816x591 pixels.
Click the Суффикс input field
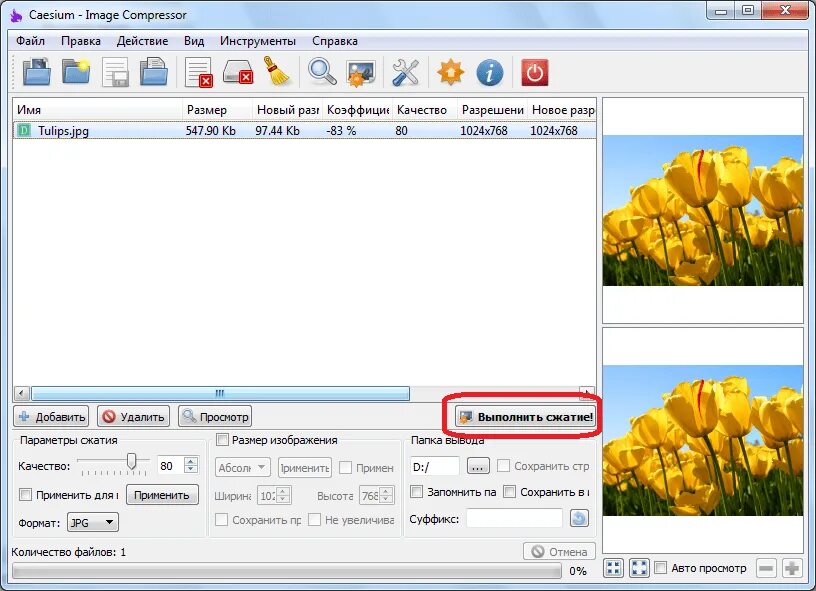click(x=514, y=518)
